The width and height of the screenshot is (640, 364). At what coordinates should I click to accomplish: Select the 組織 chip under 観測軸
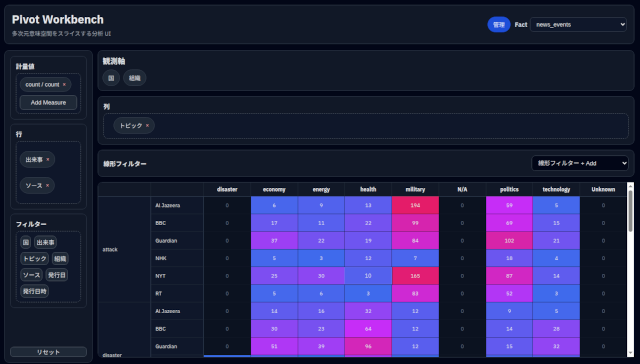click(x=135, y=78)
